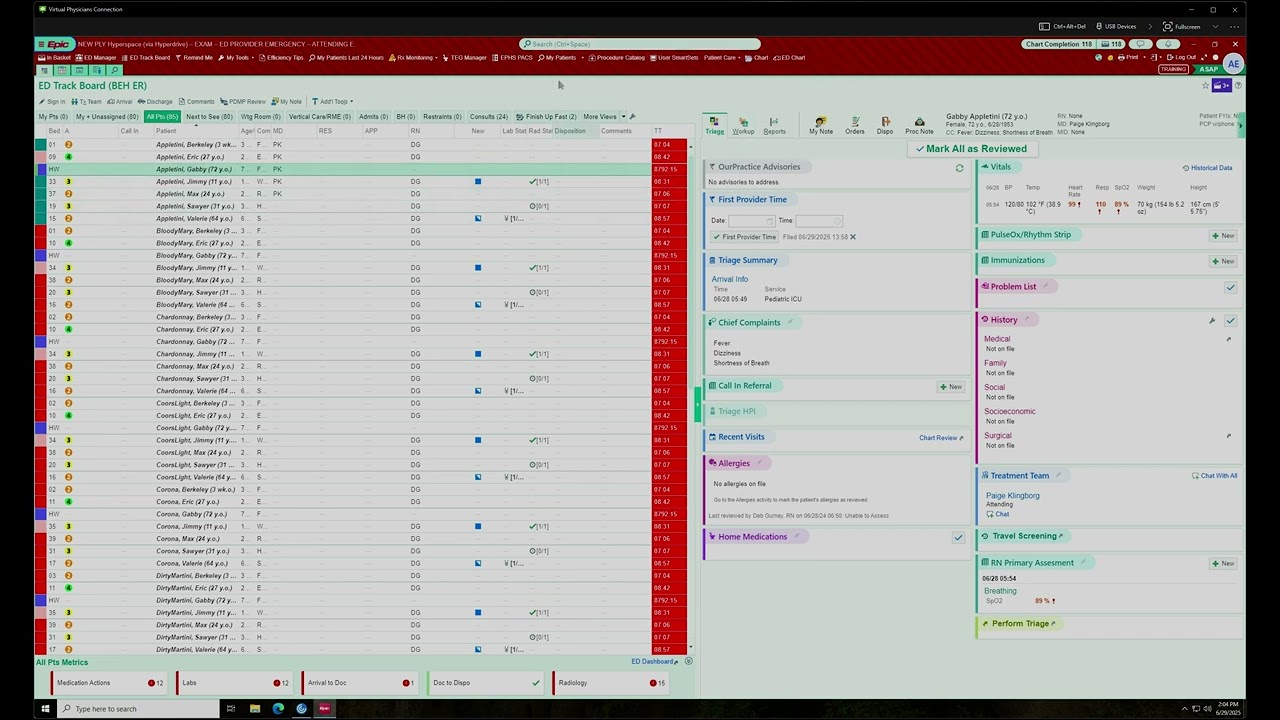Open the Workup activity tab

pos(743,126)
